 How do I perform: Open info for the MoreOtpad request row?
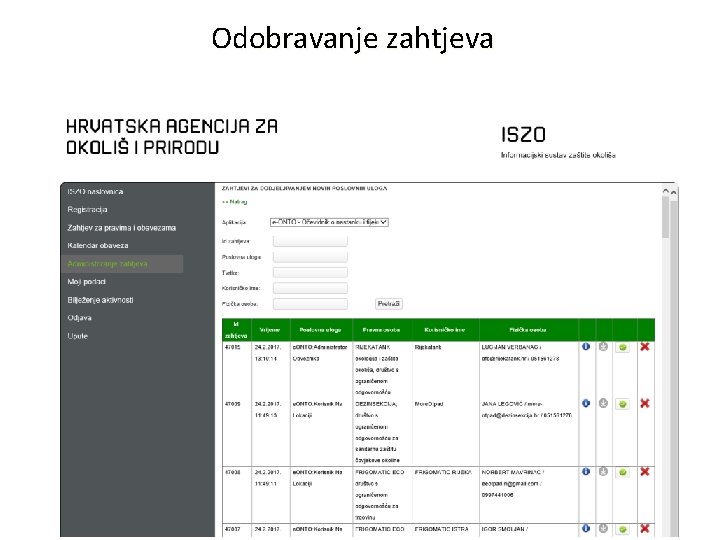[x=586, y=403]
